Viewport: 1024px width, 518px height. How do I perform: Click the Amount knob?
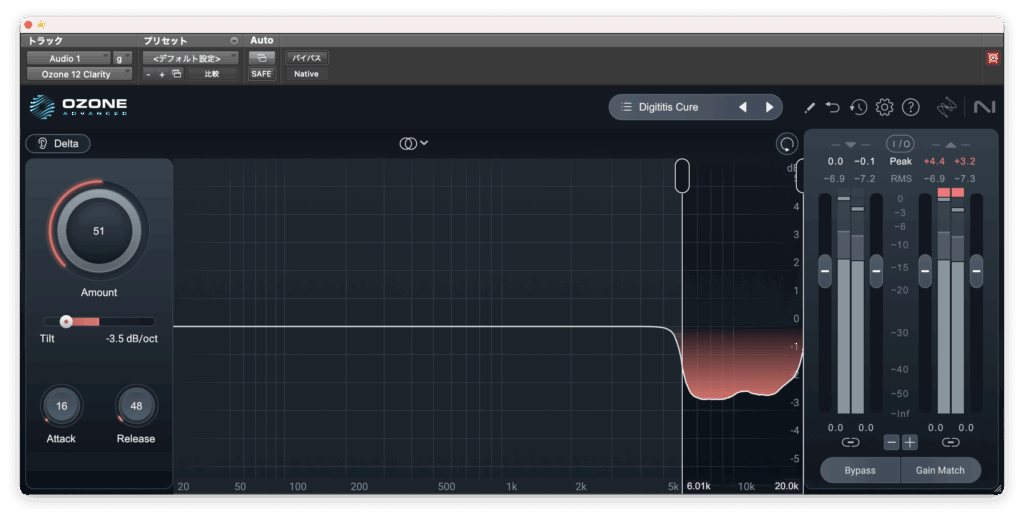(99, 230)
